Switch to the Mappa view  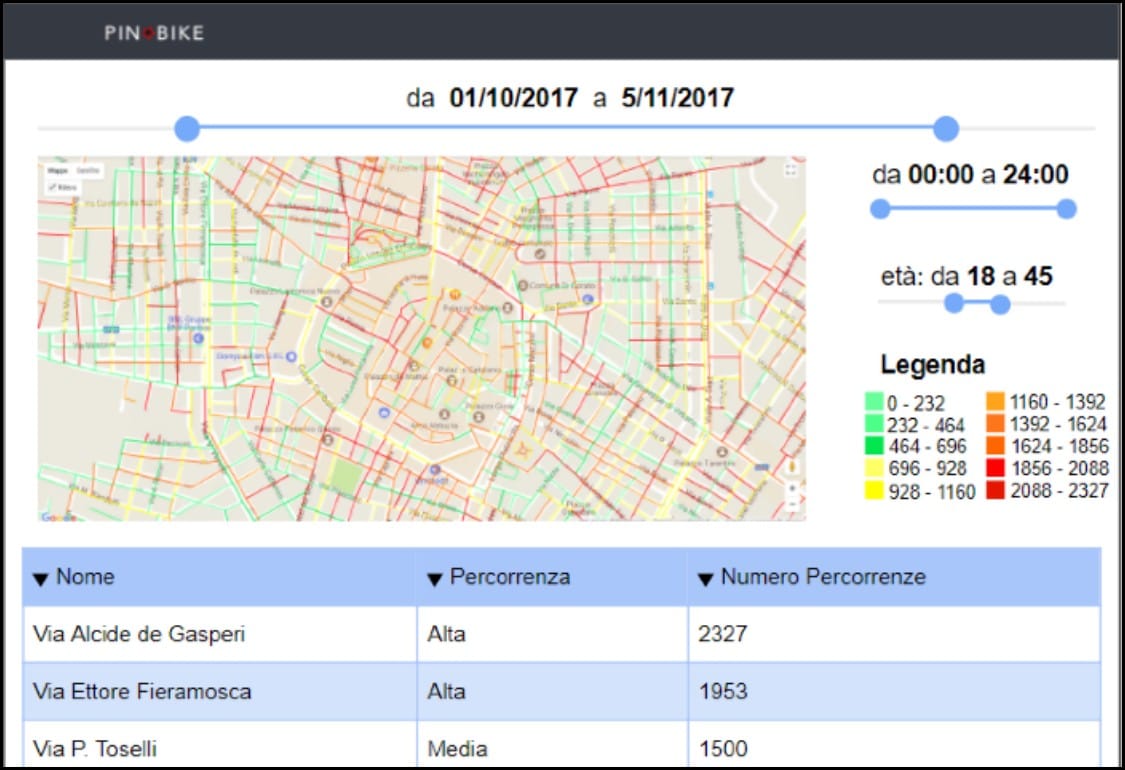[57, 170]
